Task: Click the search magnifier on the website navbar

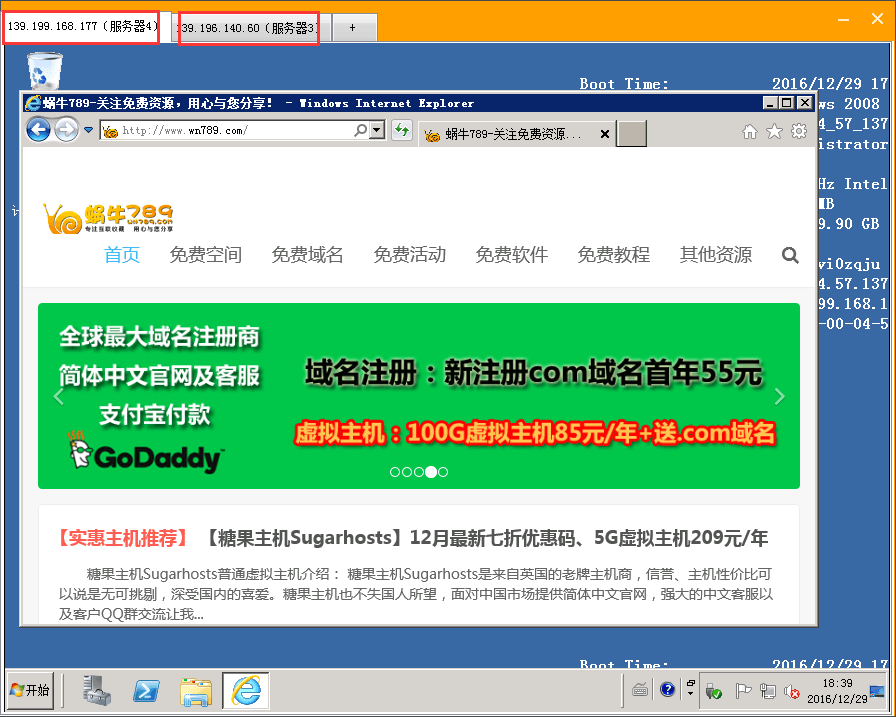Action: point(790,255)
